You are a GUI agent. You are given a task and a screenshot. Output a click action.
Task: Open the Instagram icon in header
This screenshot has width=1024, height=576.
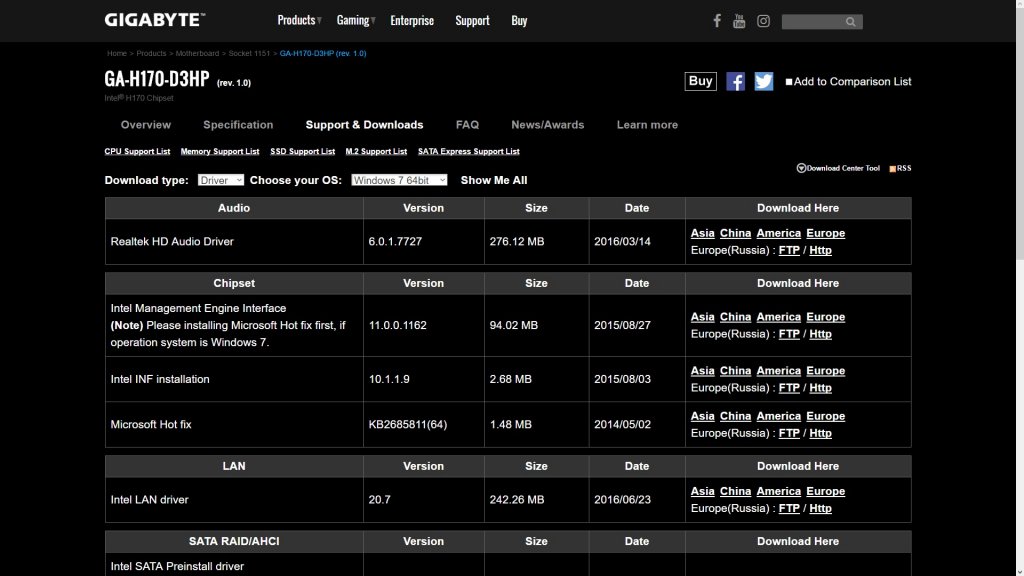[x=763, y=21]
